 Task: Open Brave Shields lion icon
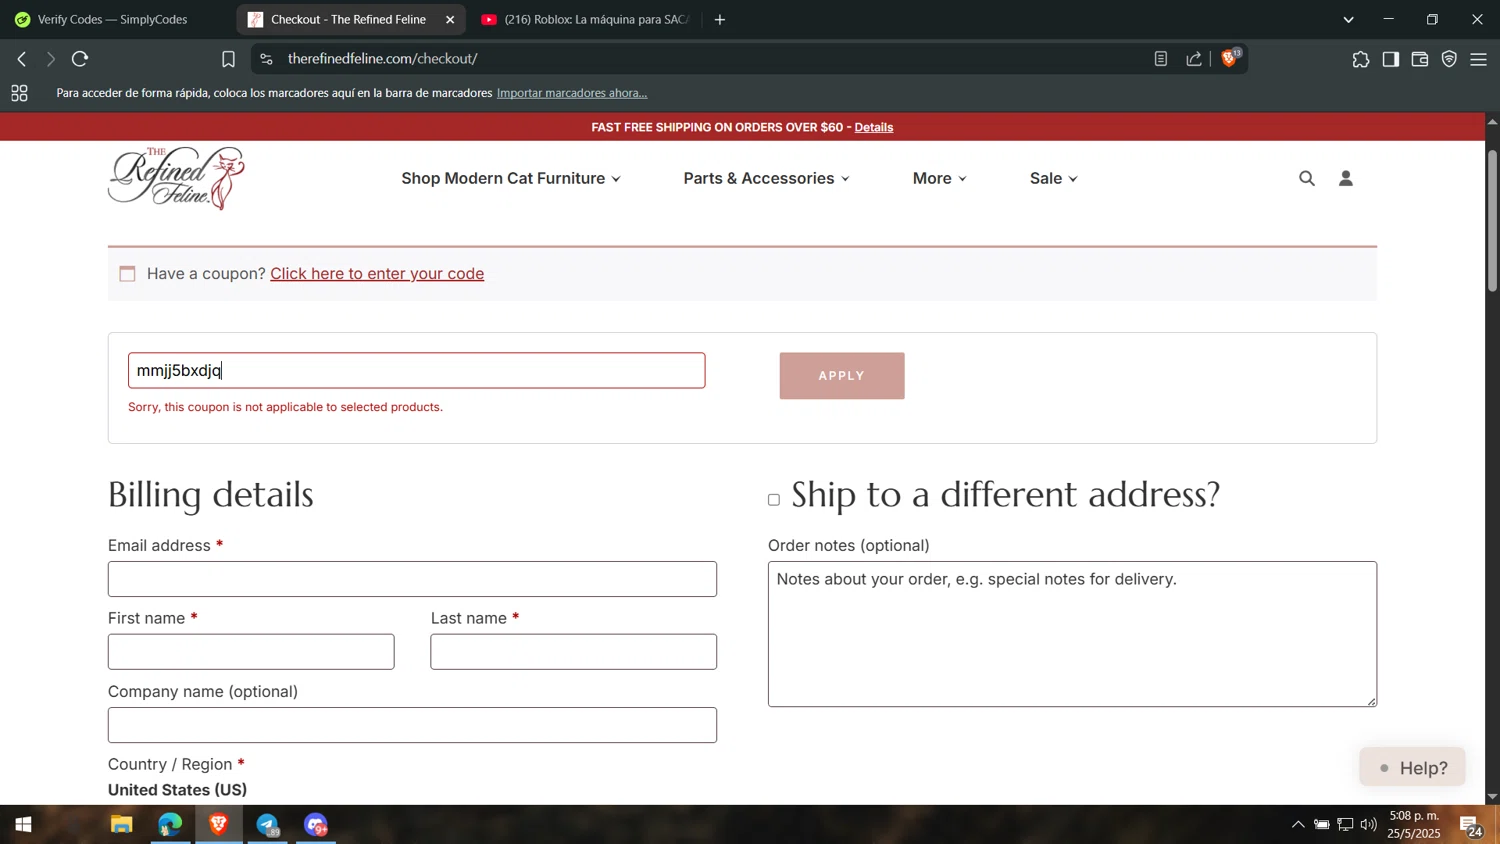point(1230,59)
